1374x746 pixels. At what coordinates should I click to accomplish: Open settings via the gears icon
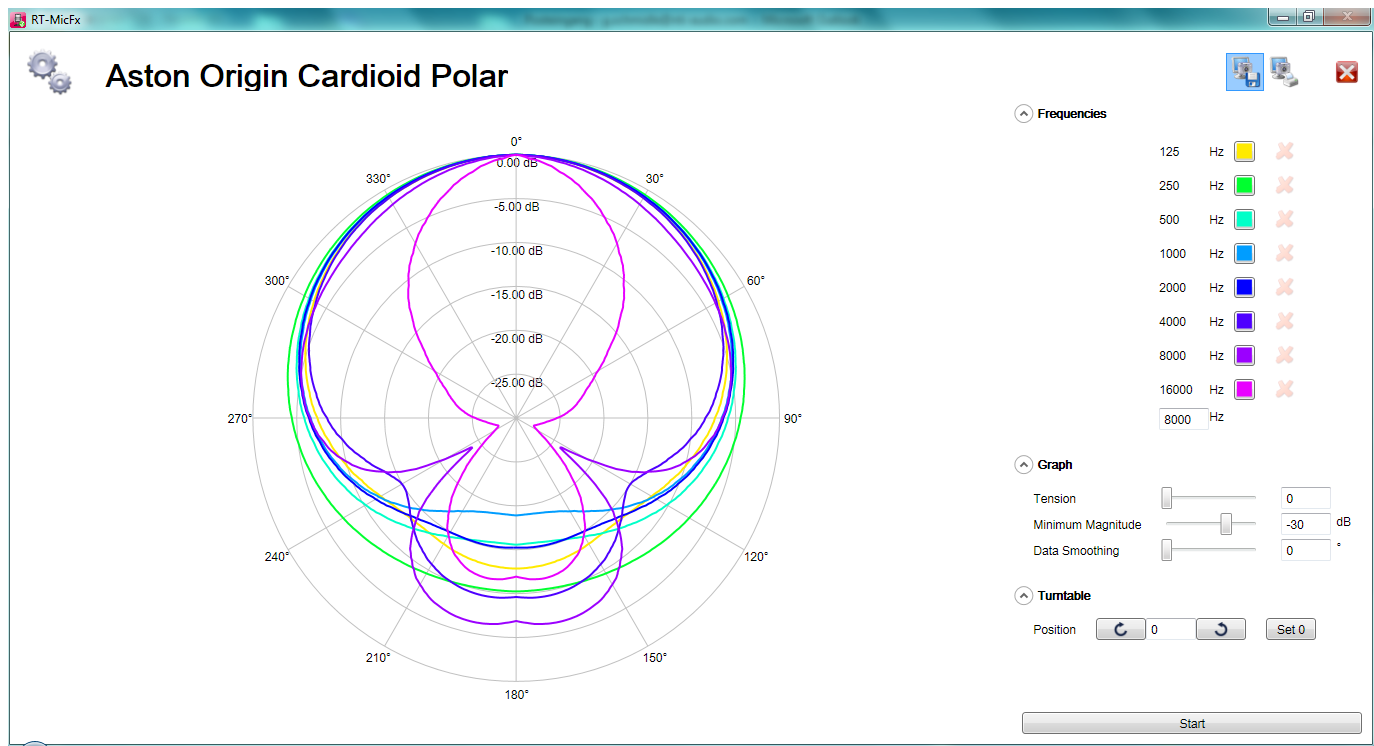(x=49, y=73)
